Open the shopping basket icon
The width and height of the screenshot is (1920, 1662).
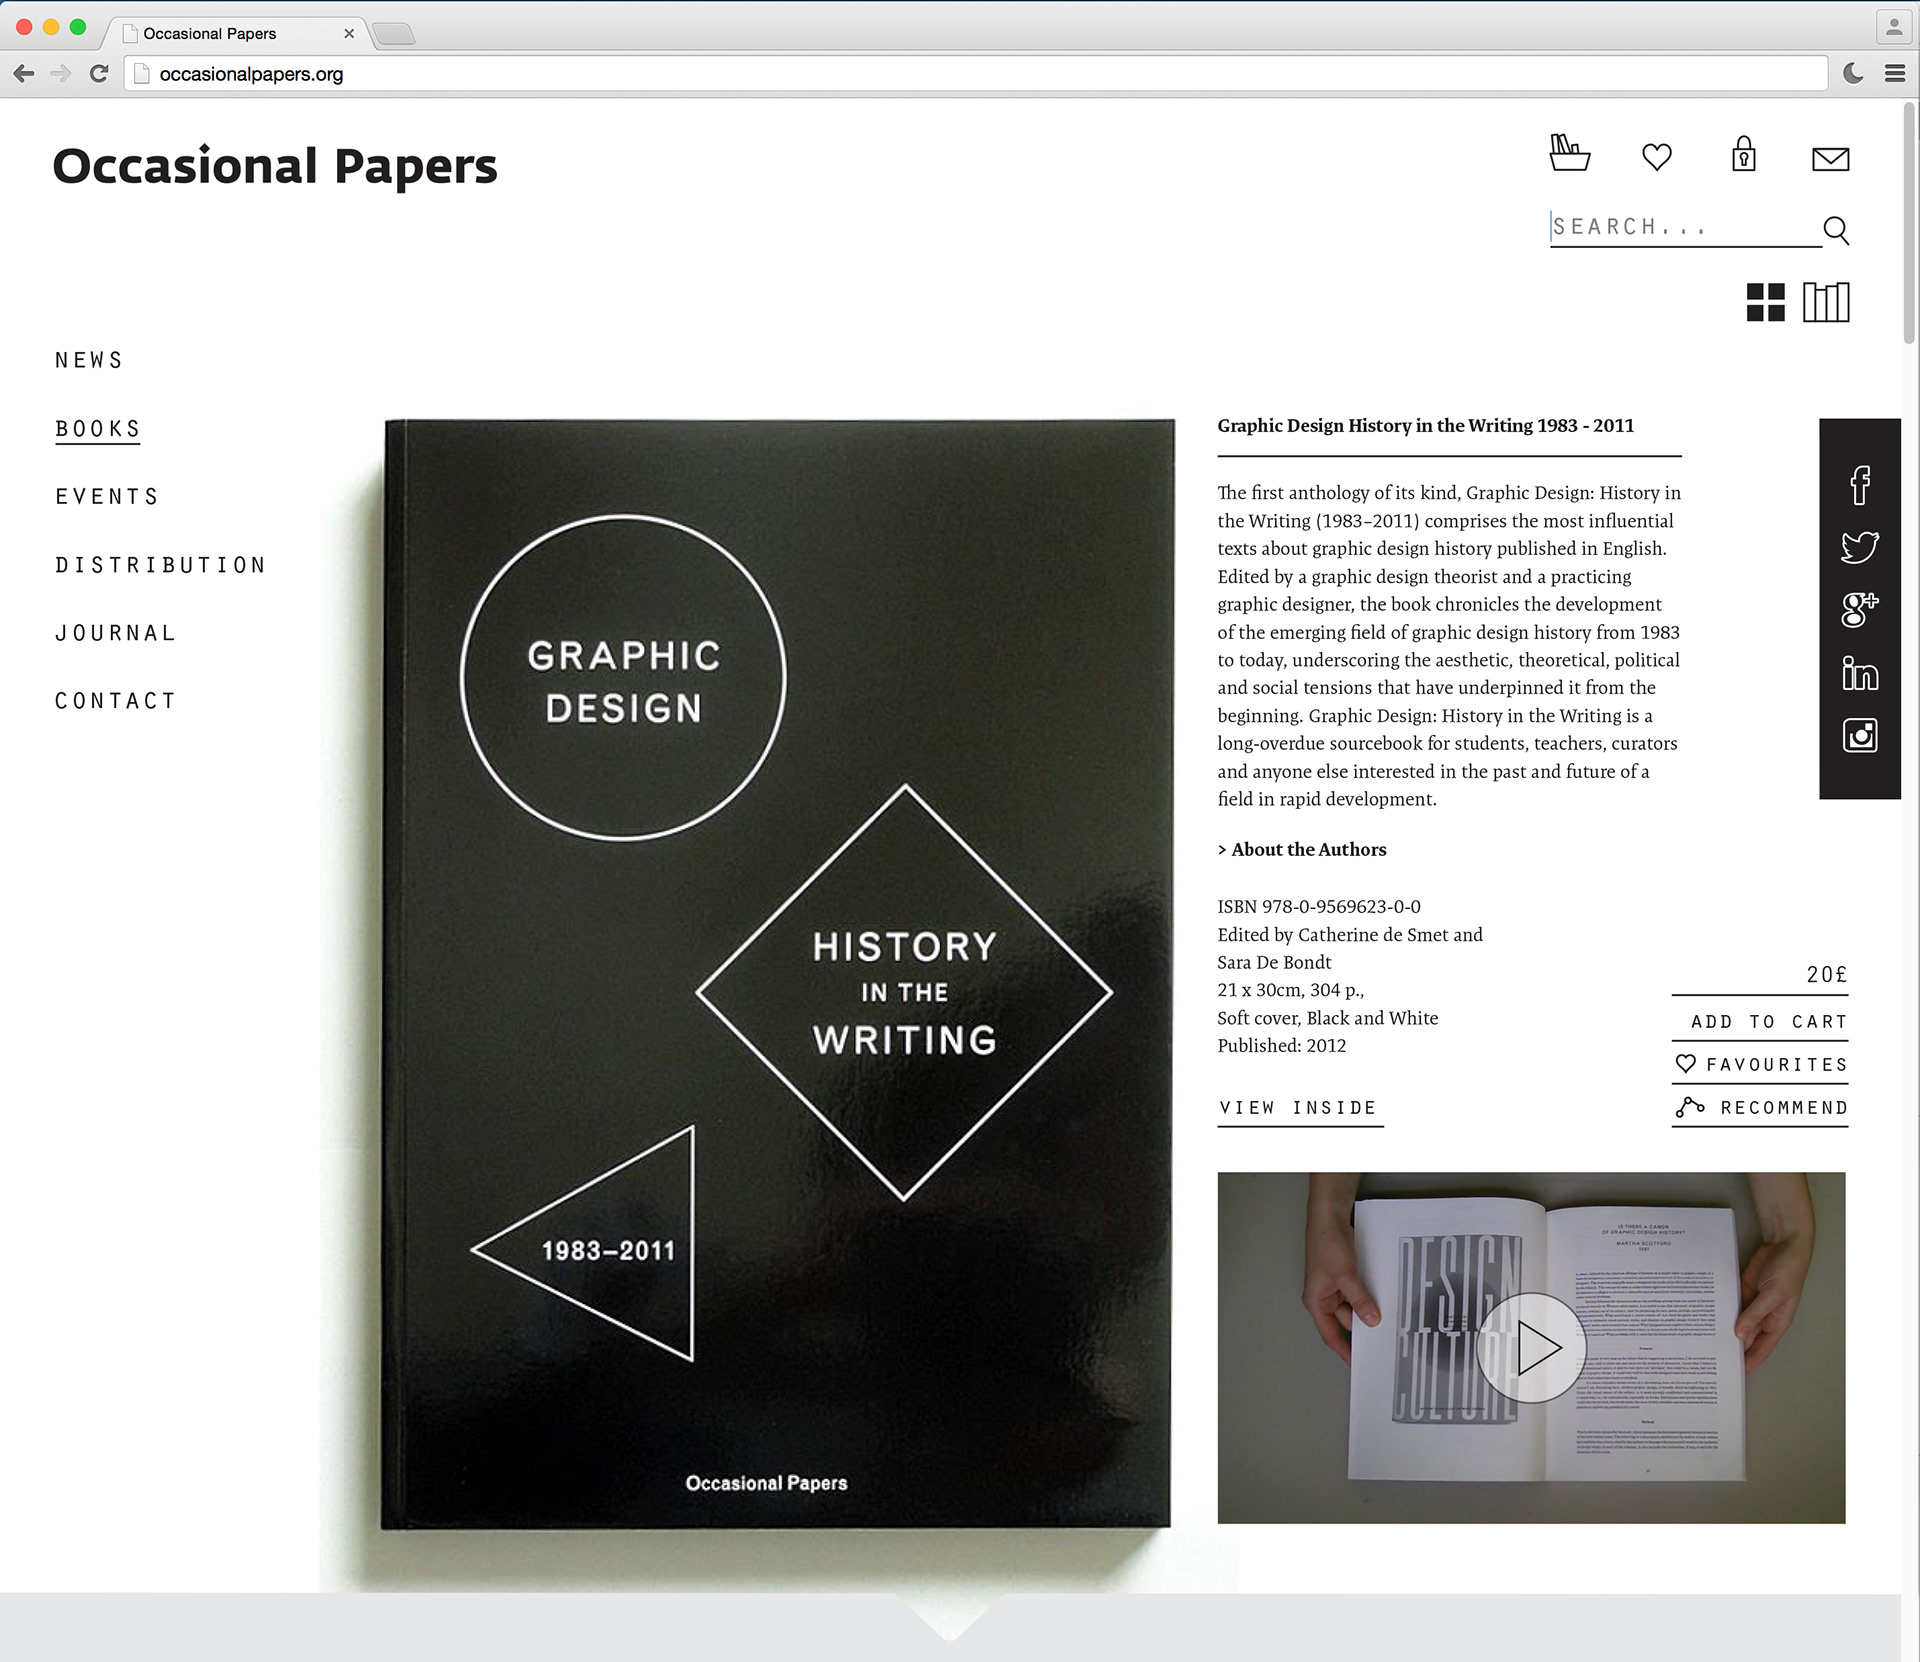pyautogui.click(x=1568, y=154)
